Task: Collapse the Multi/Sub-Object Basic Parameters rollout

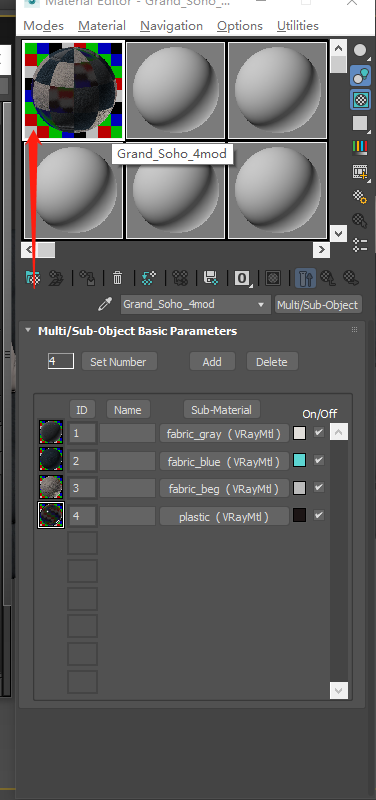Action: click(x=29, y=331)
